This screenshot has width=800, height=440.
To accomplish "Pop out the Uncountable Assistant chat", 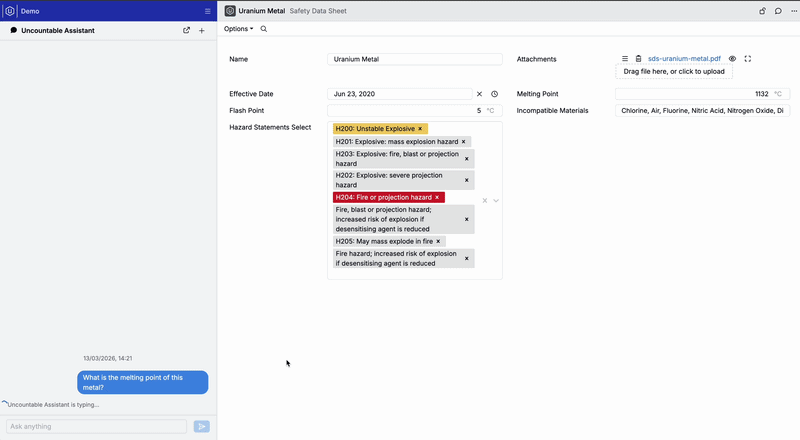I will (186, 31).
